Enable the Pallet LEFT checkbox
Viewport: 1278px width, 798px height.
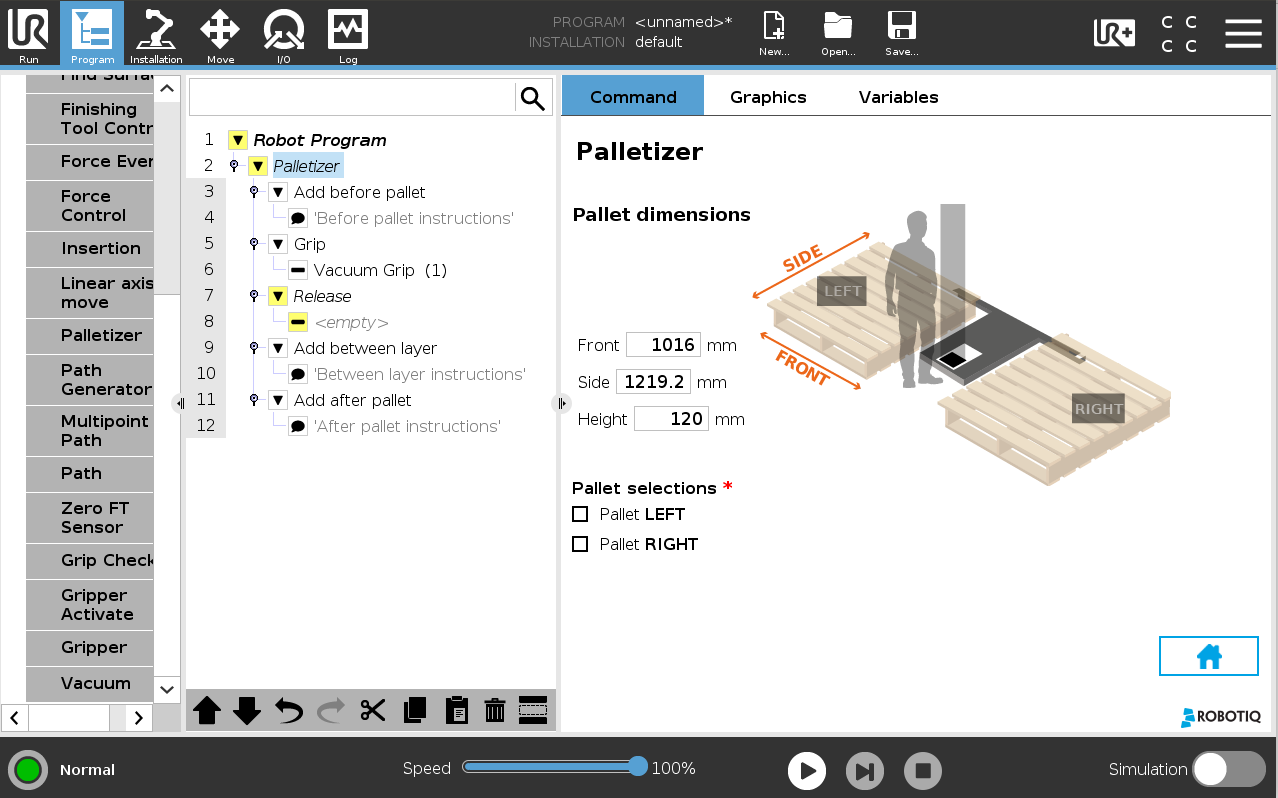click(x=580, y=514)
